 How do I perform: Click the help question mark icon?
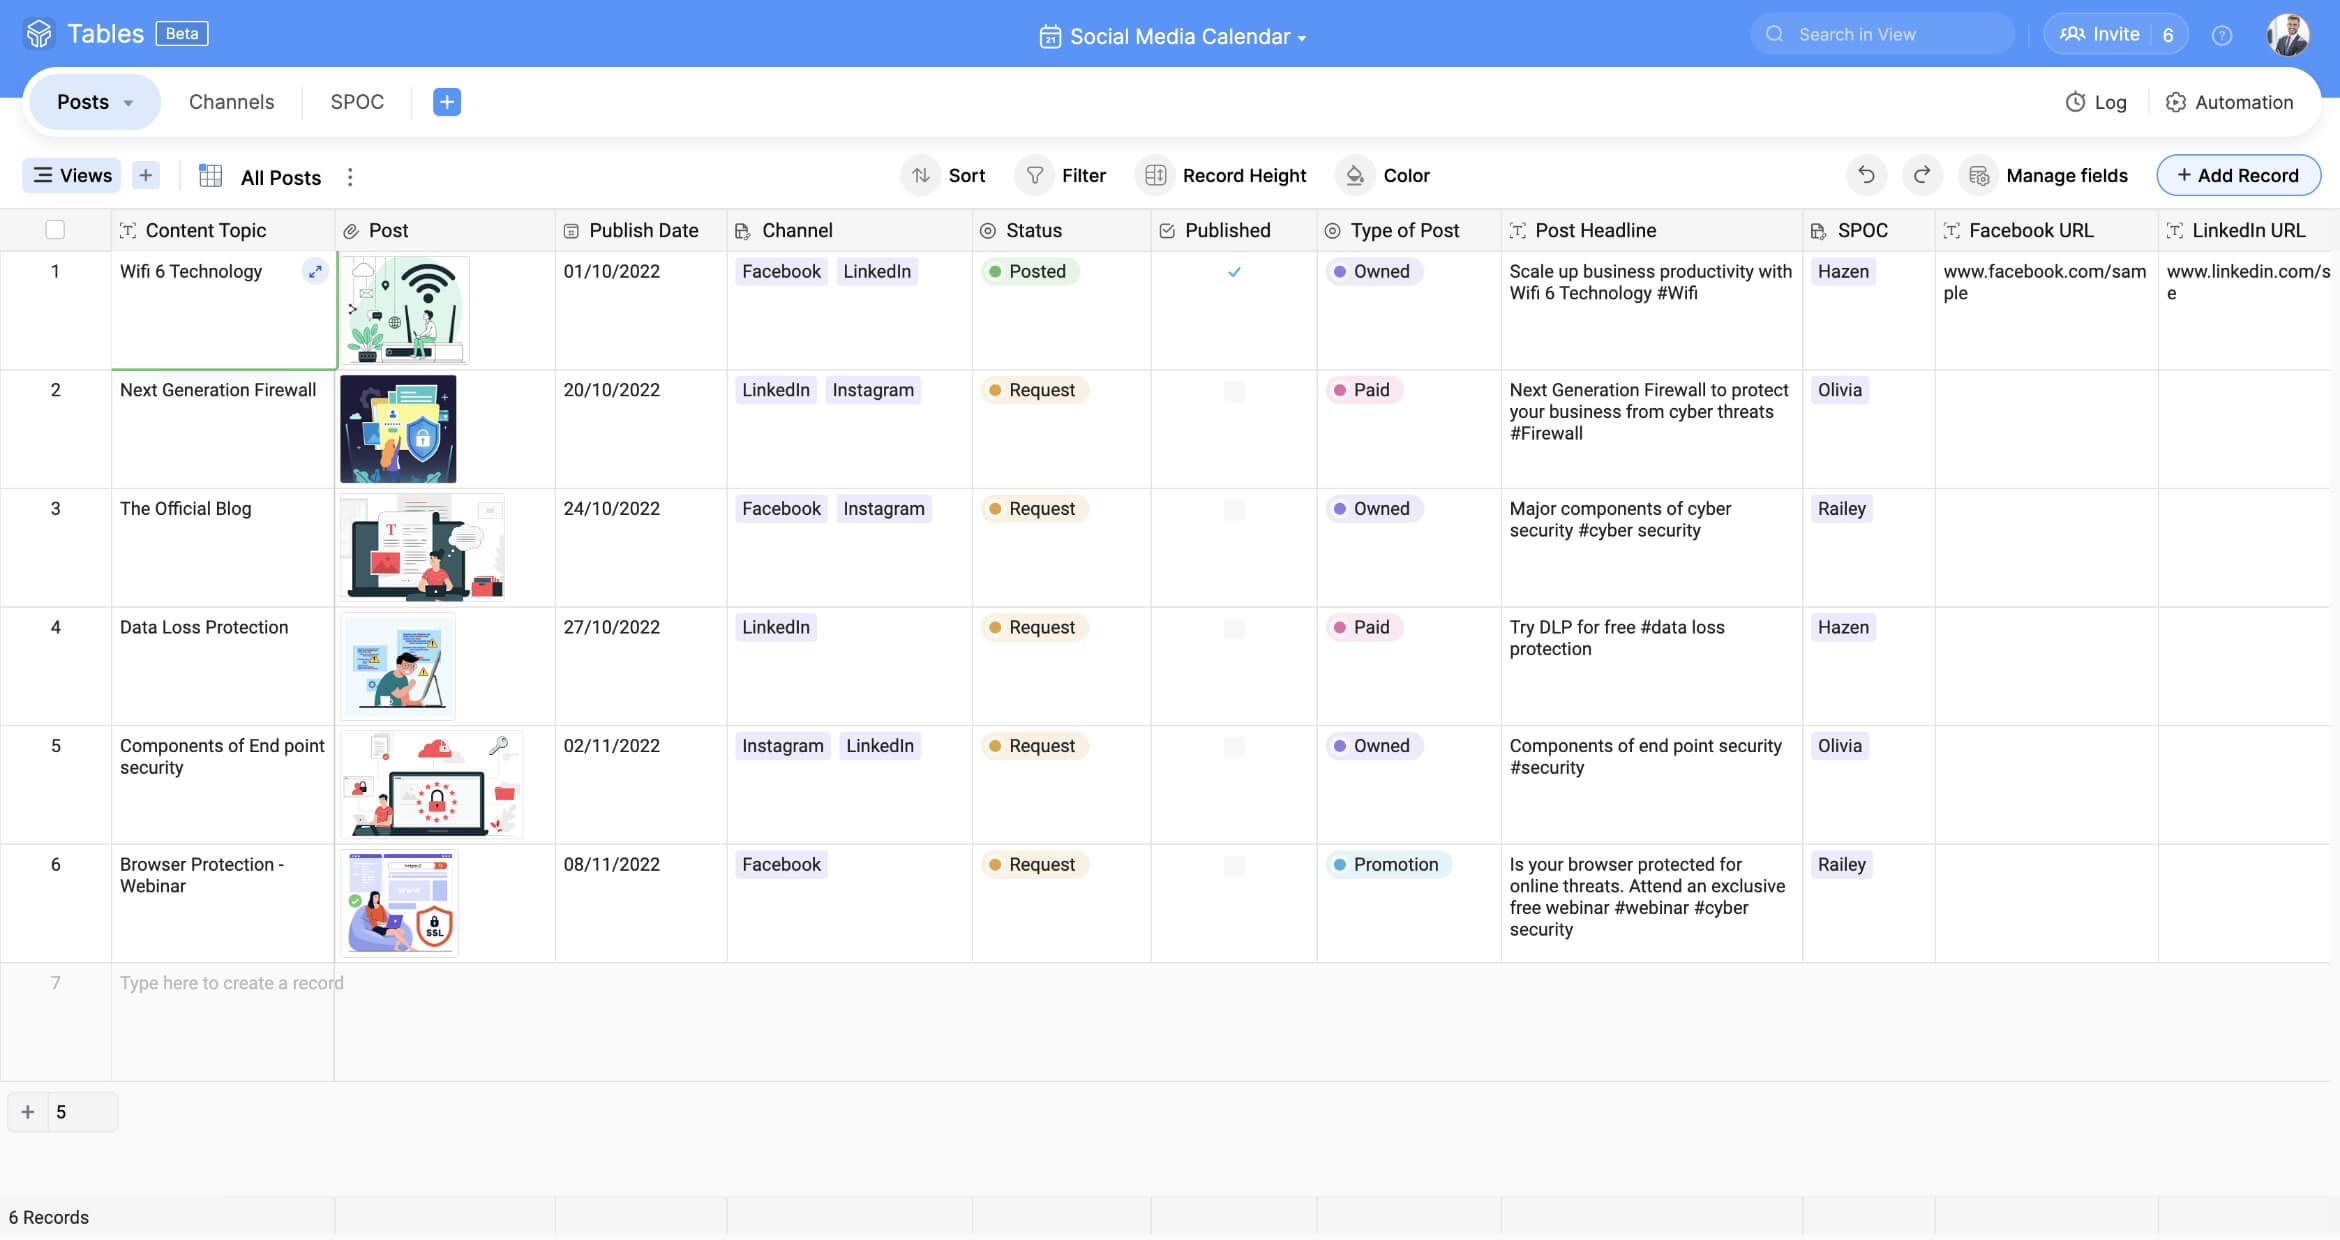click(2221, 35)
